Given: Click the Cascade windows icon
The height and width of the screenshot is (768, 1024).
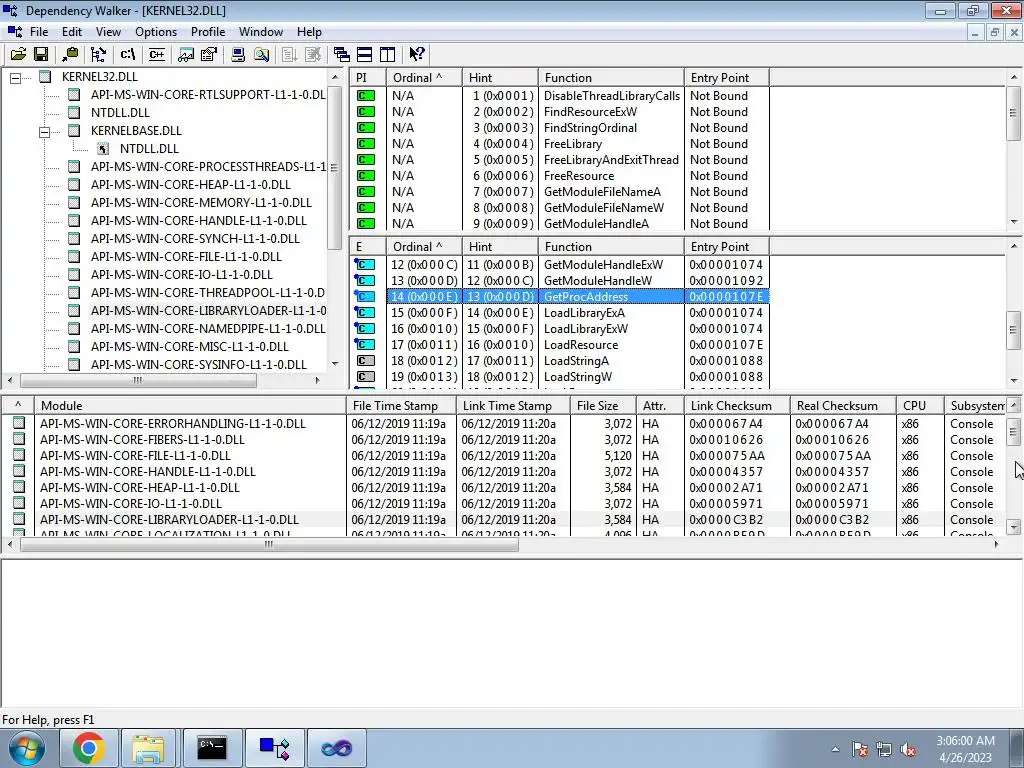Looking at the screenshot, I should pyautogui.click(x=341, y=54).
